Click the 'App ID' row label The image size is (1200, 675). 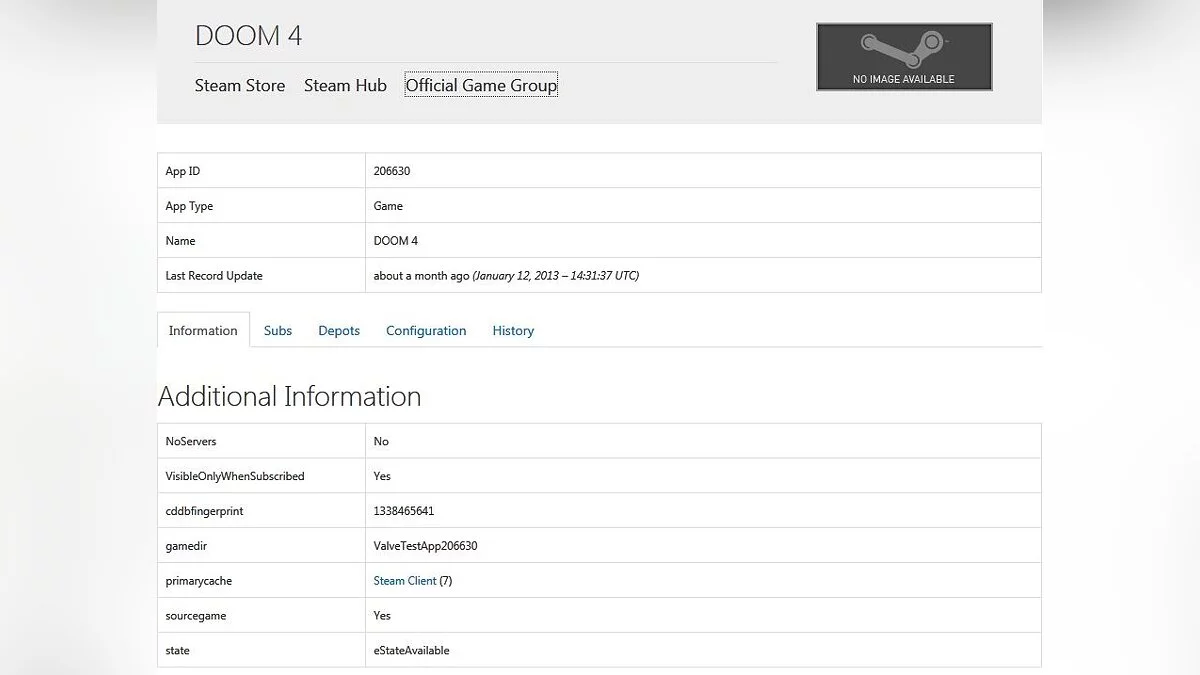(x=183, y=171)
